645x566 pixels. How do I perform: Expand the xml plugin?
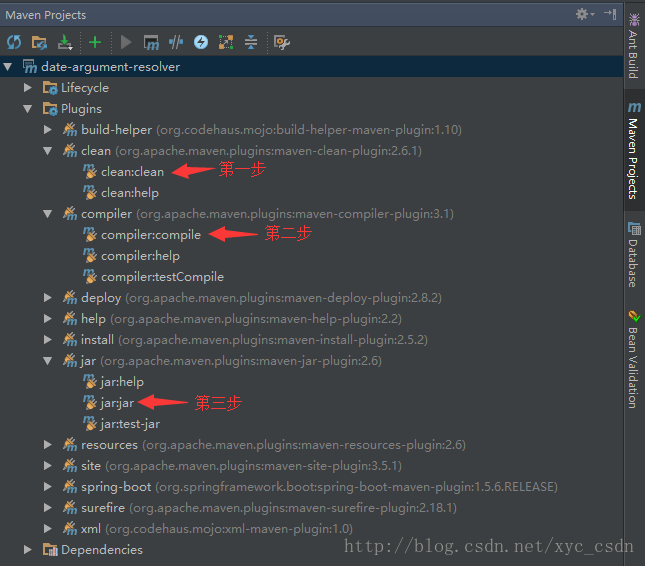coord(48,529)
